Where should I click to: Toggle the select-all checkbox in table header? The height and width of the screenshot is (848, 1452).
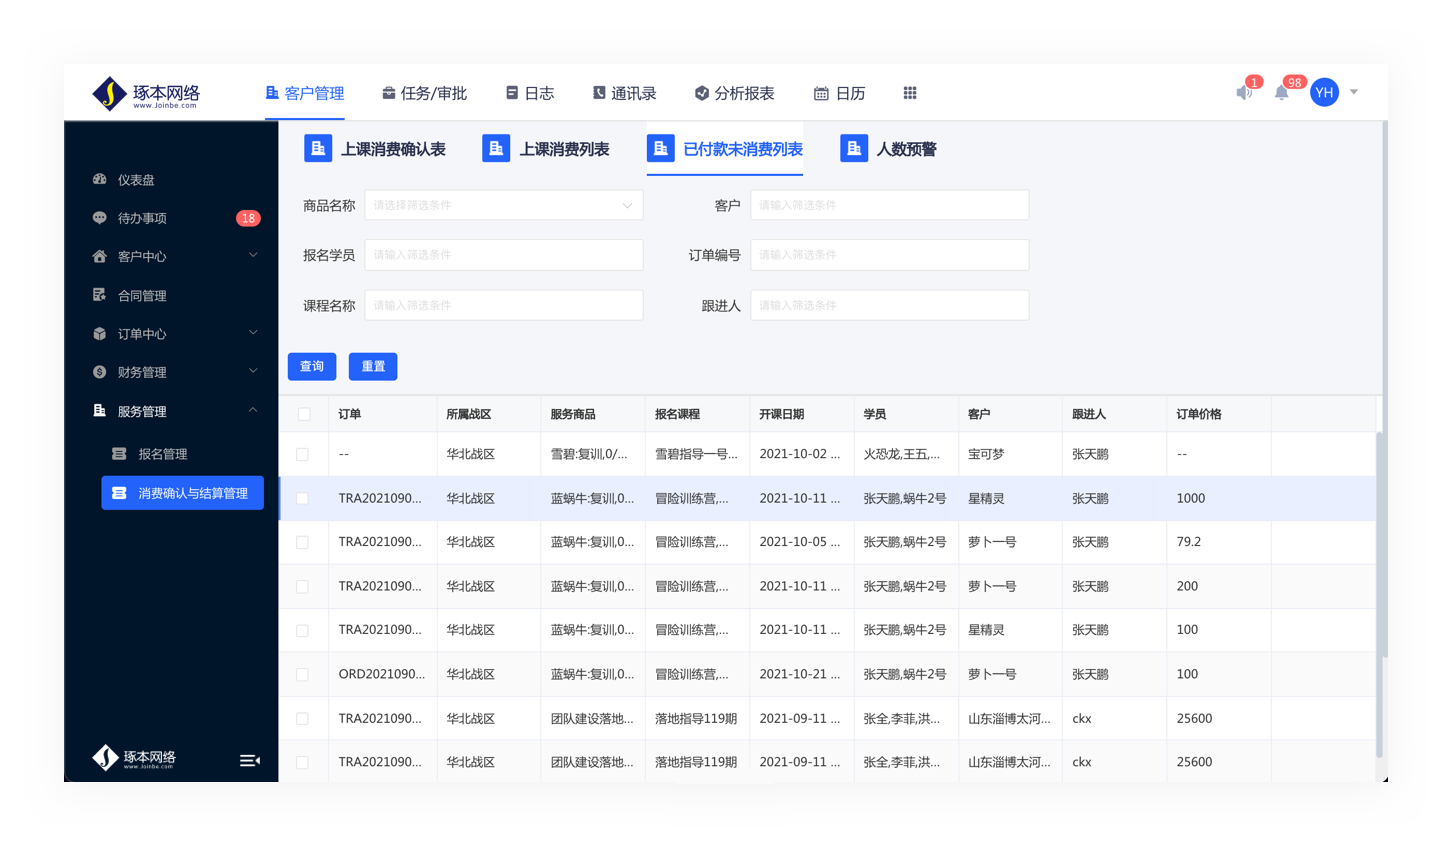(x=304, y=414)
